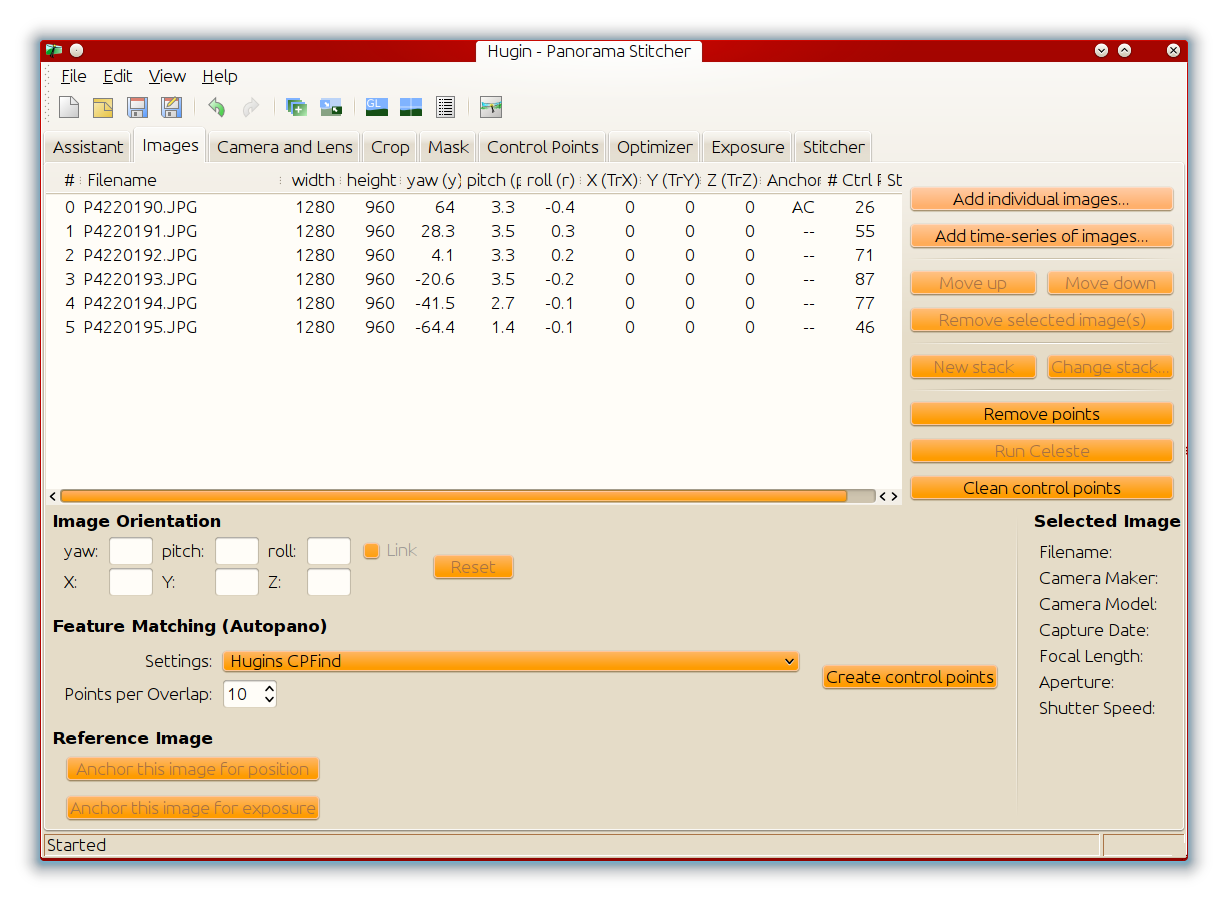Click the Clean control points button

point(1041,488)
